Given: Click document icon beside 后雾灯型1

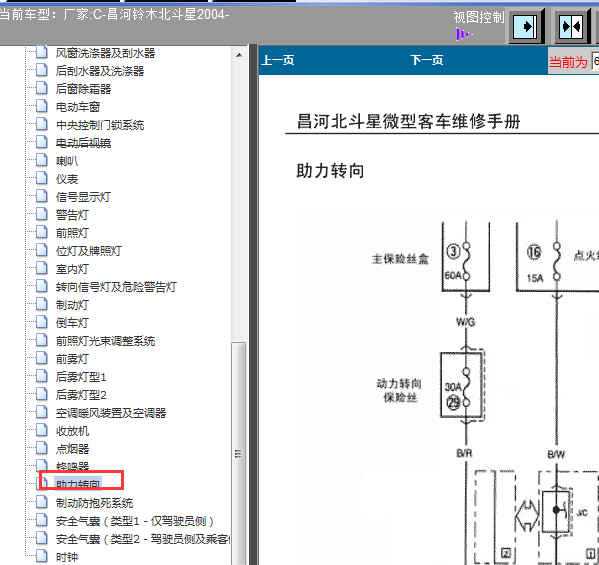Looking at the screenshot, I should tap(42, 376).
